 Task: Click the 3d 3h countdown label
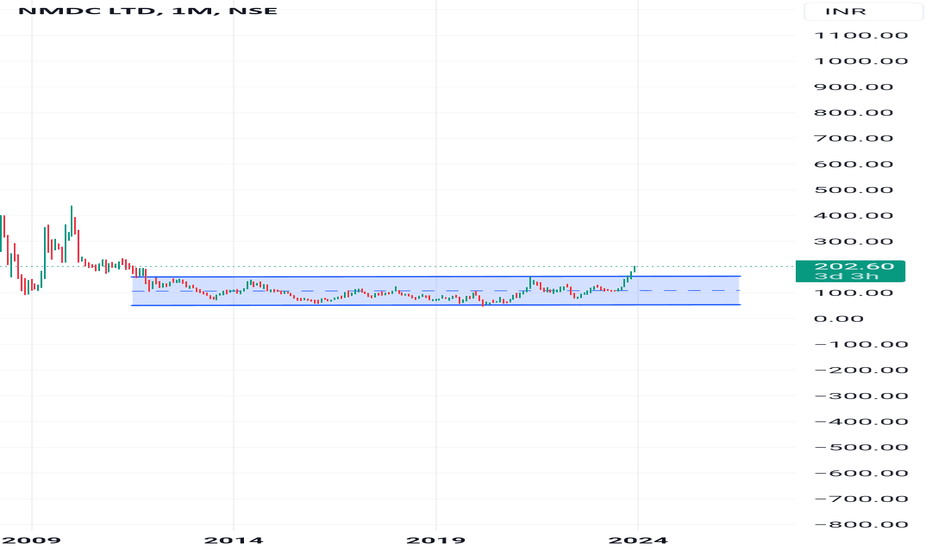pyautogui.click(x=846, y=276)
